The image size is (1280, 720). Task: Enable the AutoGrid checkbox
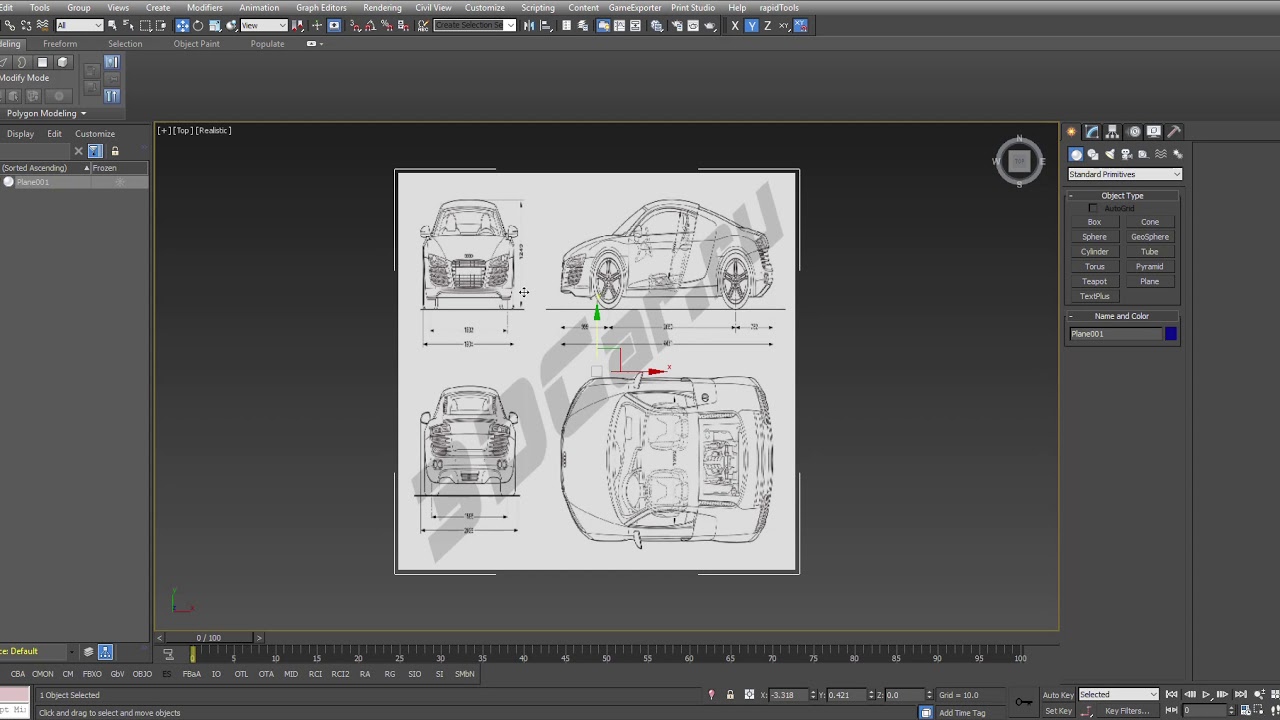[x=1093, y=208]
